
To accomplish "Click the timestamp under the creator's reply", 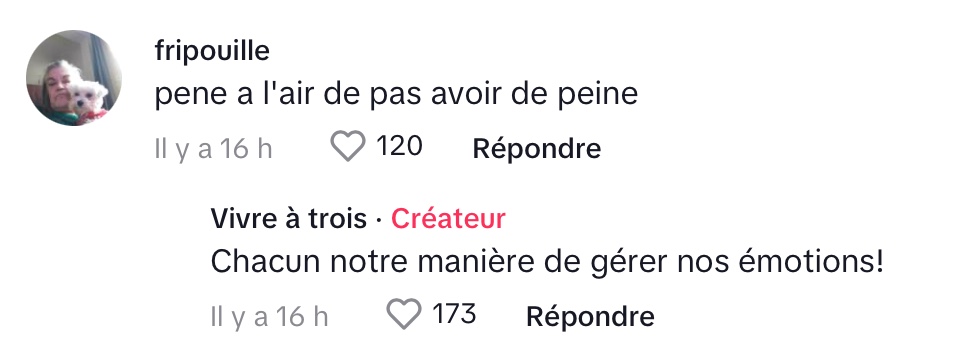I will click(x=270, y=317).
